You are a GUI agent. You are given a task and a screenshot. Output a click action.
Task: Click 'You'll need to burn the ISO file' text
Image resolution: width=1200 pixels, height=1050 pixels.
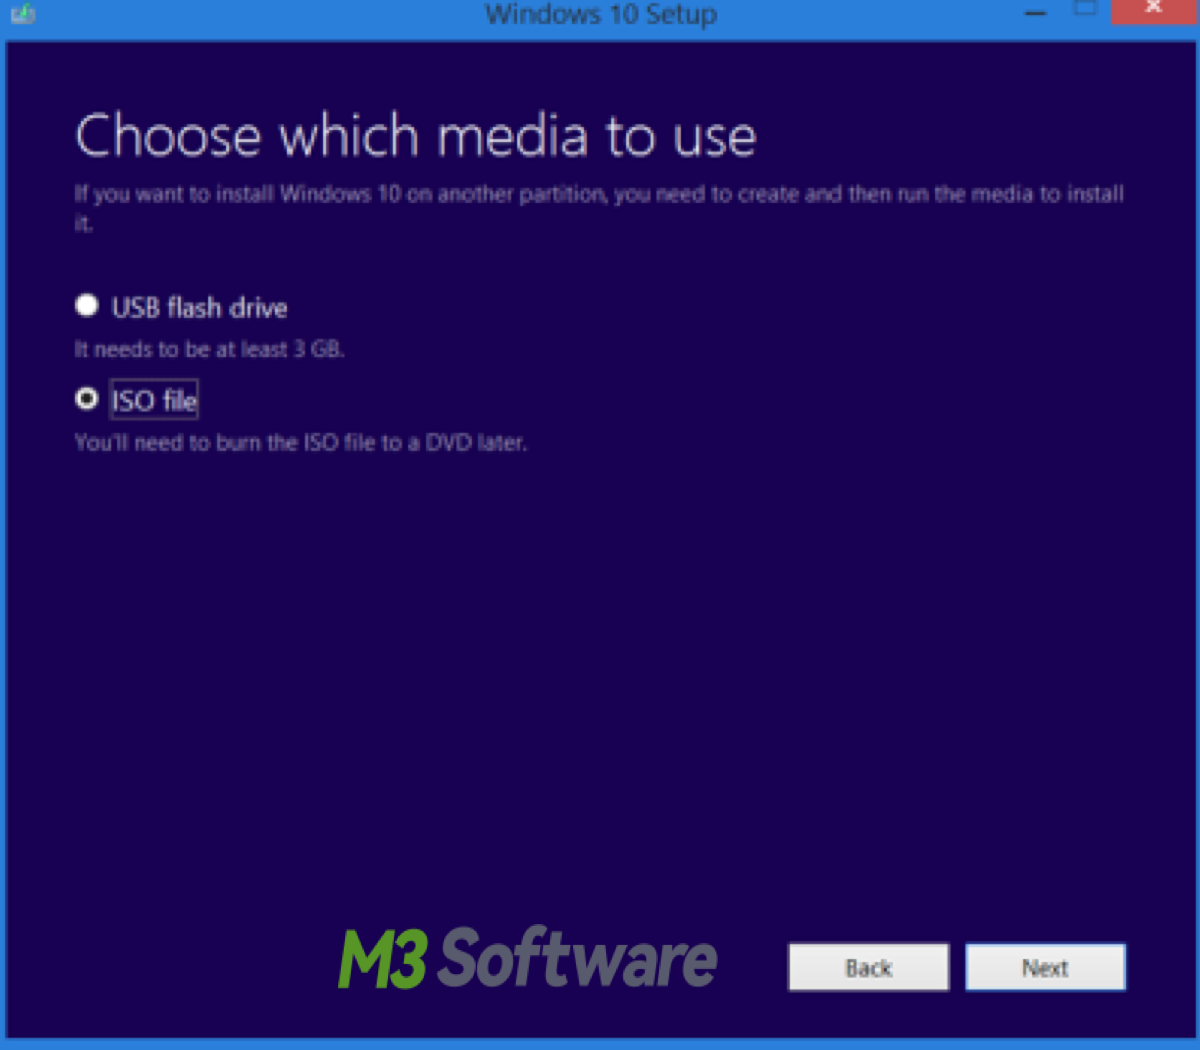coord(300,442)
